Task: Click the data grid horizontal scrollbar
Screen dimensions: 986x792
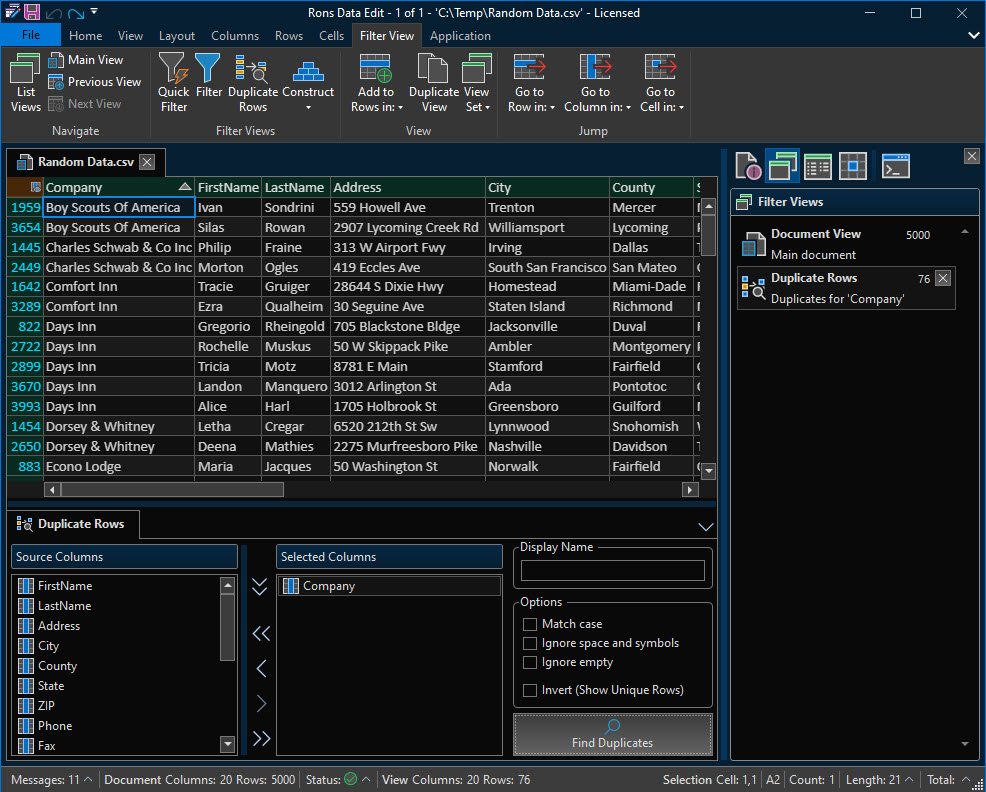Action: (370, 490)
